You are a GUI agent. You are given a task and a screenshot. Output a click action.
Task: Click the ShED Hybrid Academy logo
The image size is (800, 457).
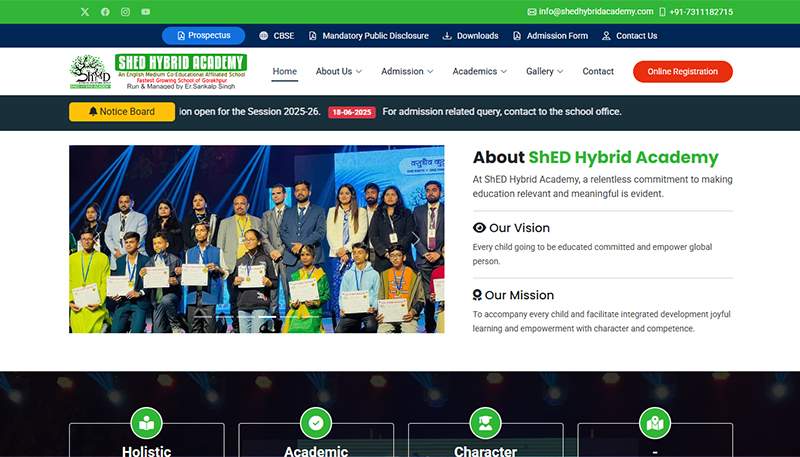(158, 71)
